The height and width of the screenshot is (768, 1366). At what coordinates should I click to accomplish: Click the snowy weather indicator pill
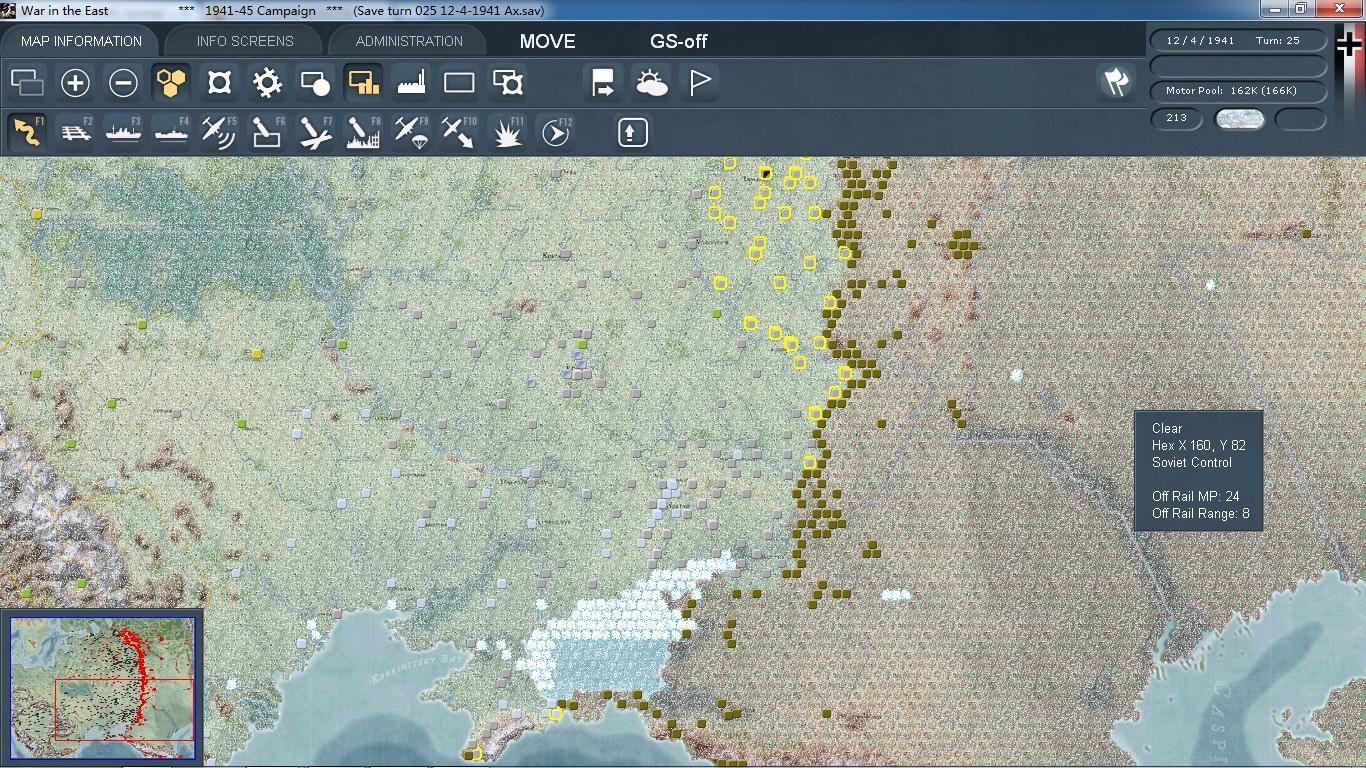[1239, 119]
